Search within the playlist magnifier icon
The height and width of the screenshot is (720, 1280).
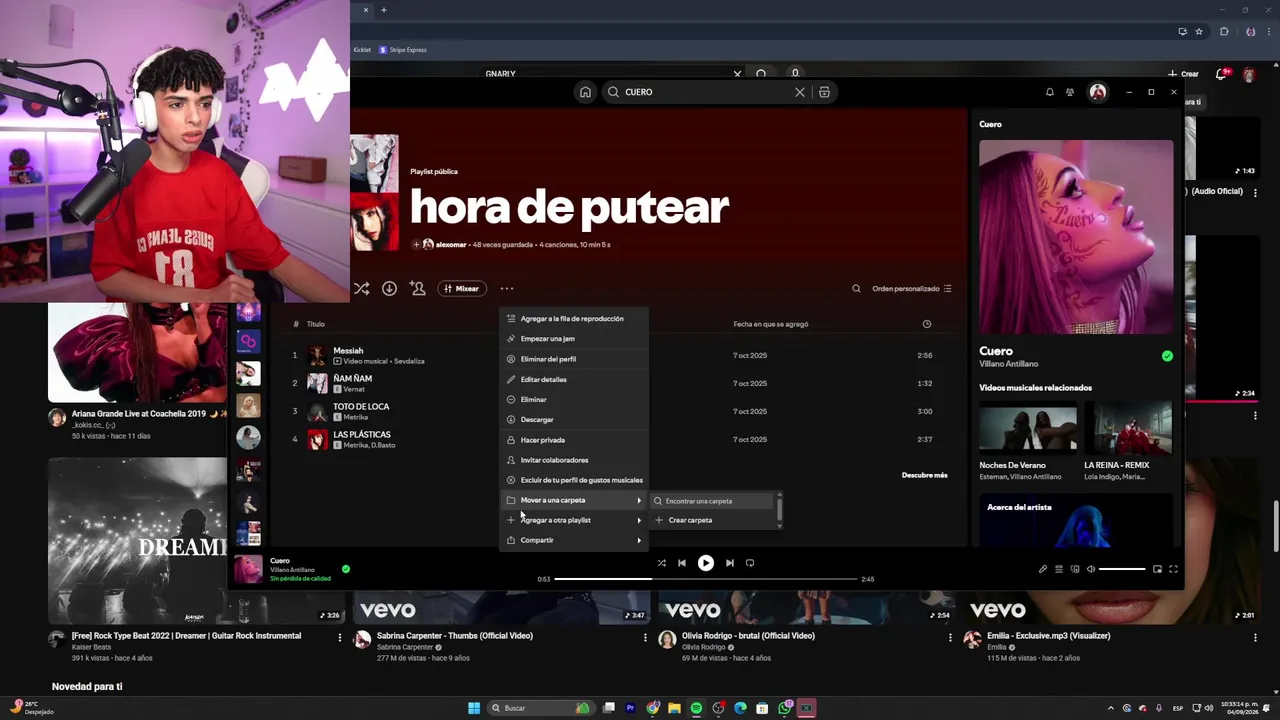(856, 288)
